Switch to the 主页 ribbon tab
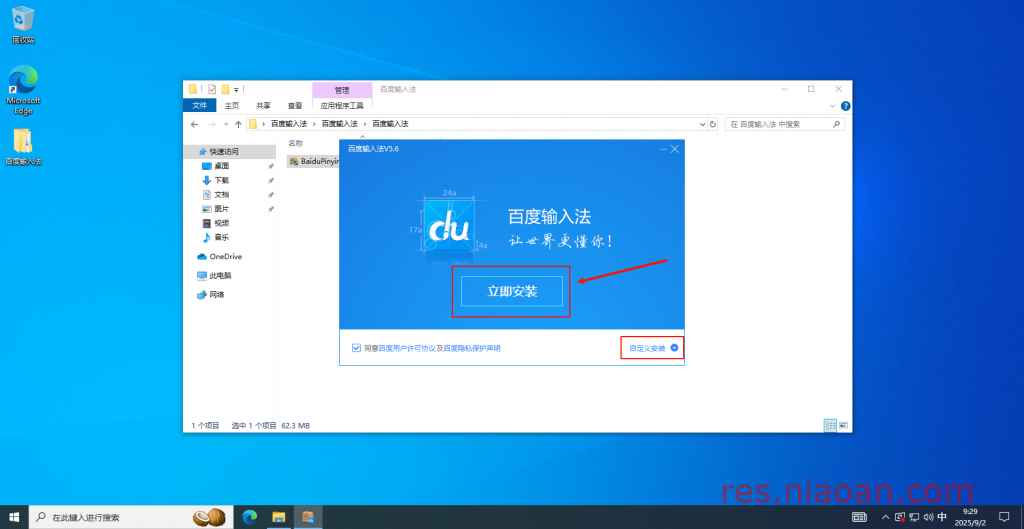Image resolution: width=1024 pixels, height=529 pixels. tap(232, 105)
